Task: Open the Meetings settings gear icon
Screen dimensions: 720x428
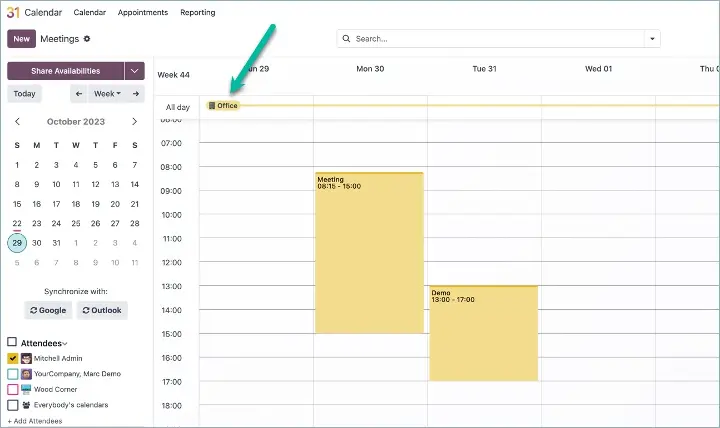Action: pyautogui.click(x=87, y=39)
